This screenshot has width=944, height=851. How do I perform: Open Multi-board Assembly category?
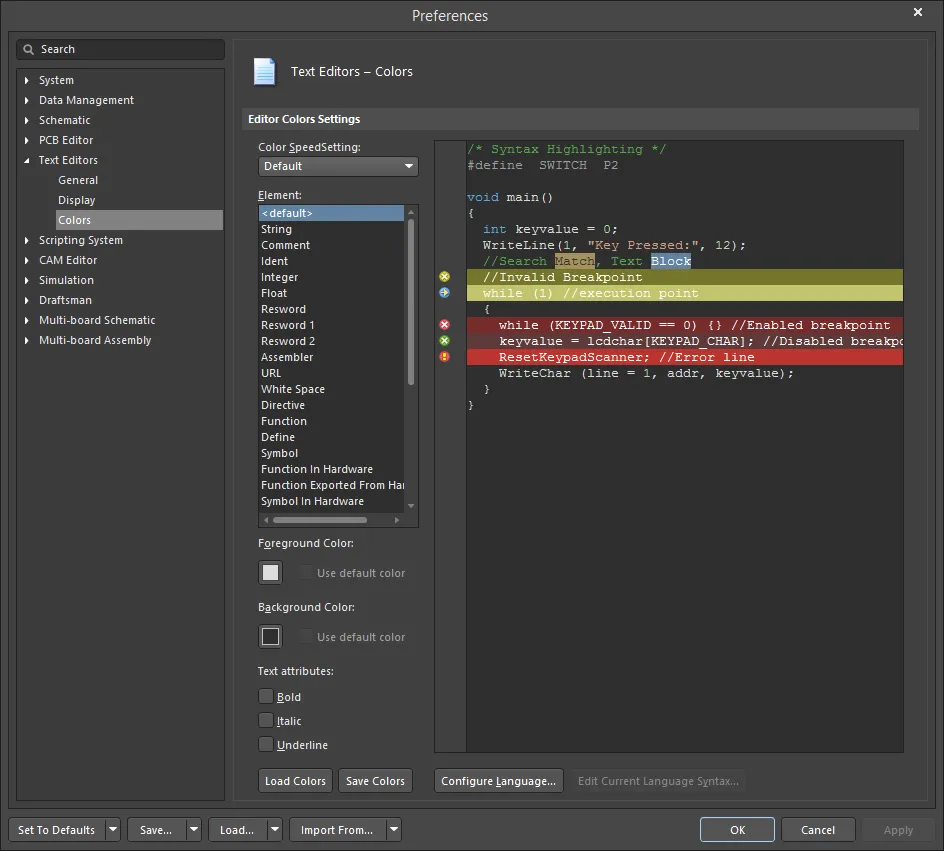coord(95,340)
